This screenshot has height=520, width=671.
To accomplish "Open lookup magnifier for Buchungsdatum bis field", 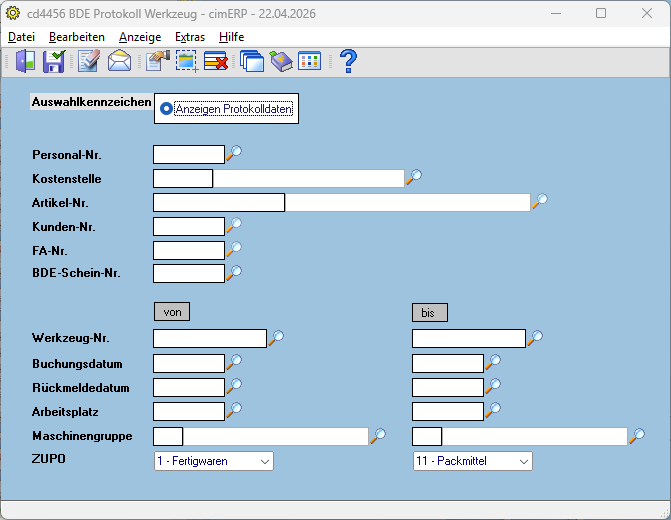I will pos(493,362).
